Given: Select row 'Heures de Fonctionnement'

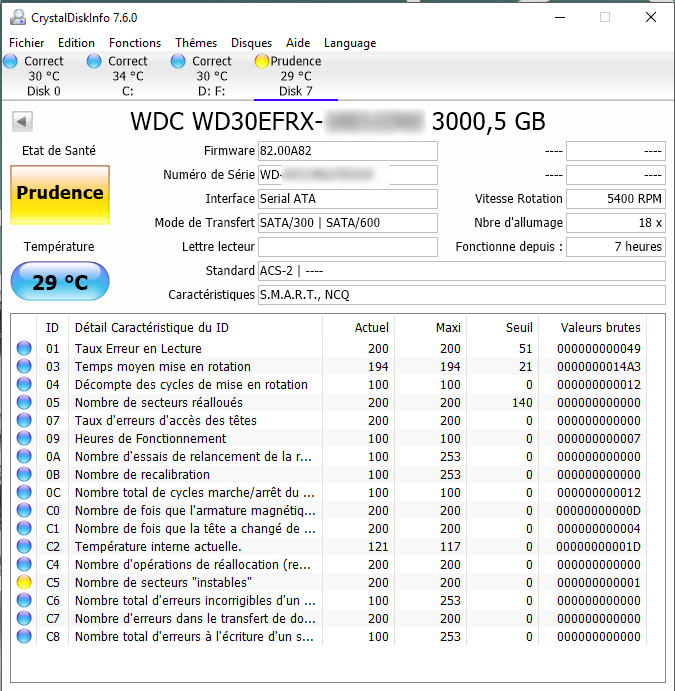Looking at the screenshot, I should [x=330, y=438].
